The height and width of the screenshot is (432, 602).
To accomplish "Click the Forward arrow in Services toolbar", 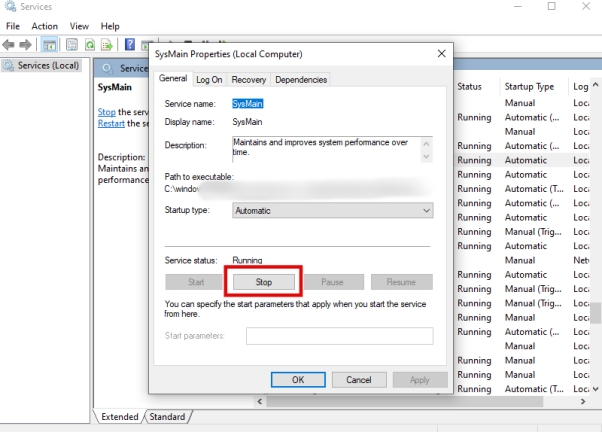I will point(25,45).
